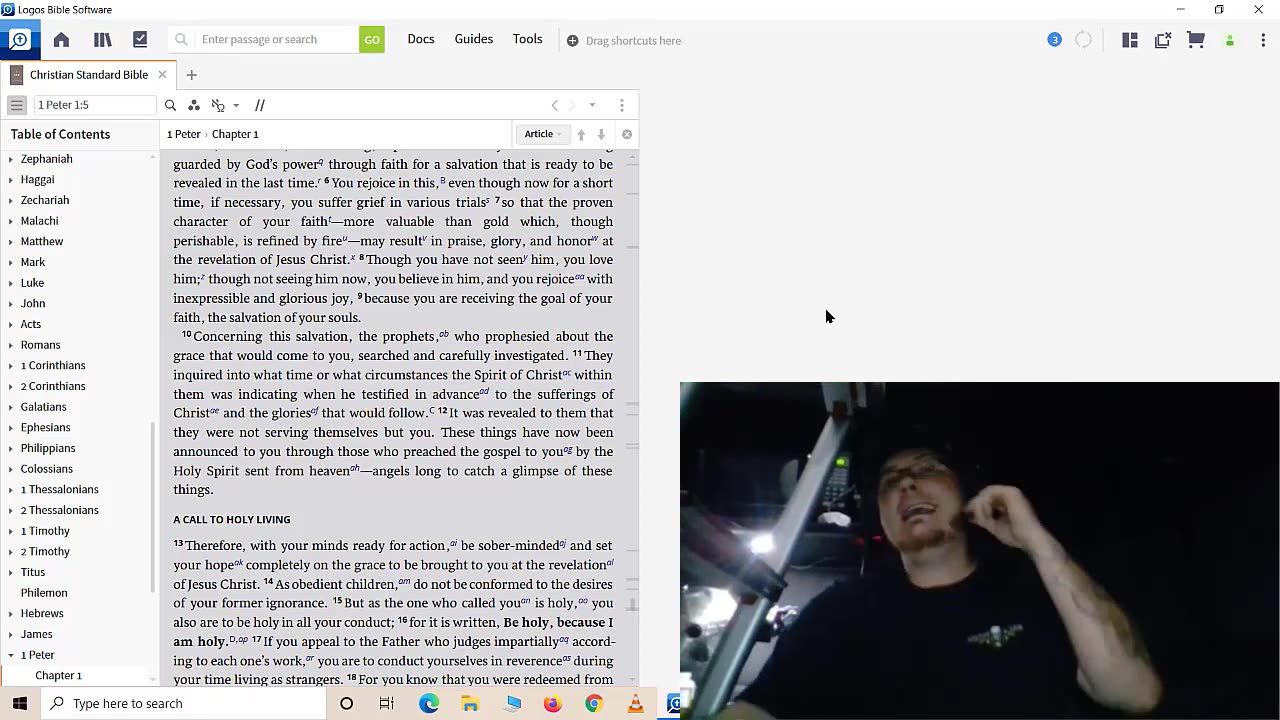This screenshot has width=1280, height=720.
Task: Open File Explorer from the taskbar
Action: pos(470,704)
